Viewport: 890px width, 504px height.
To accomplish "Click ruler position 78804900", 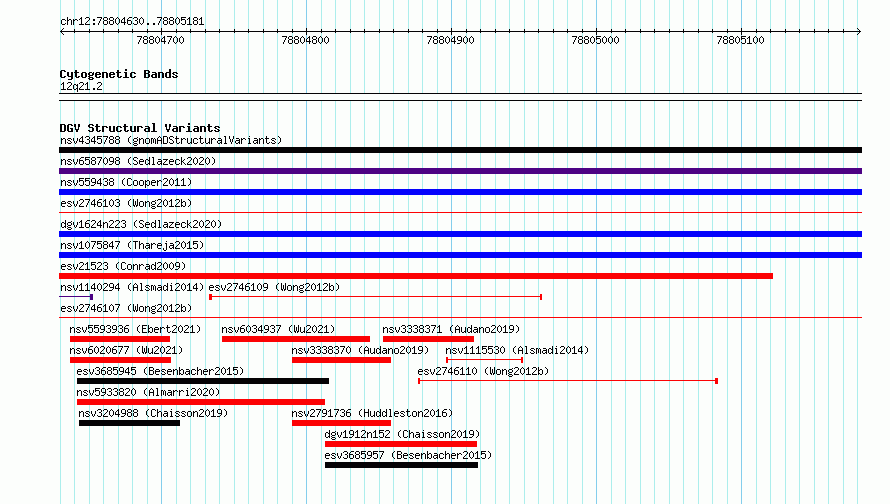I will [x=450, y=40].
